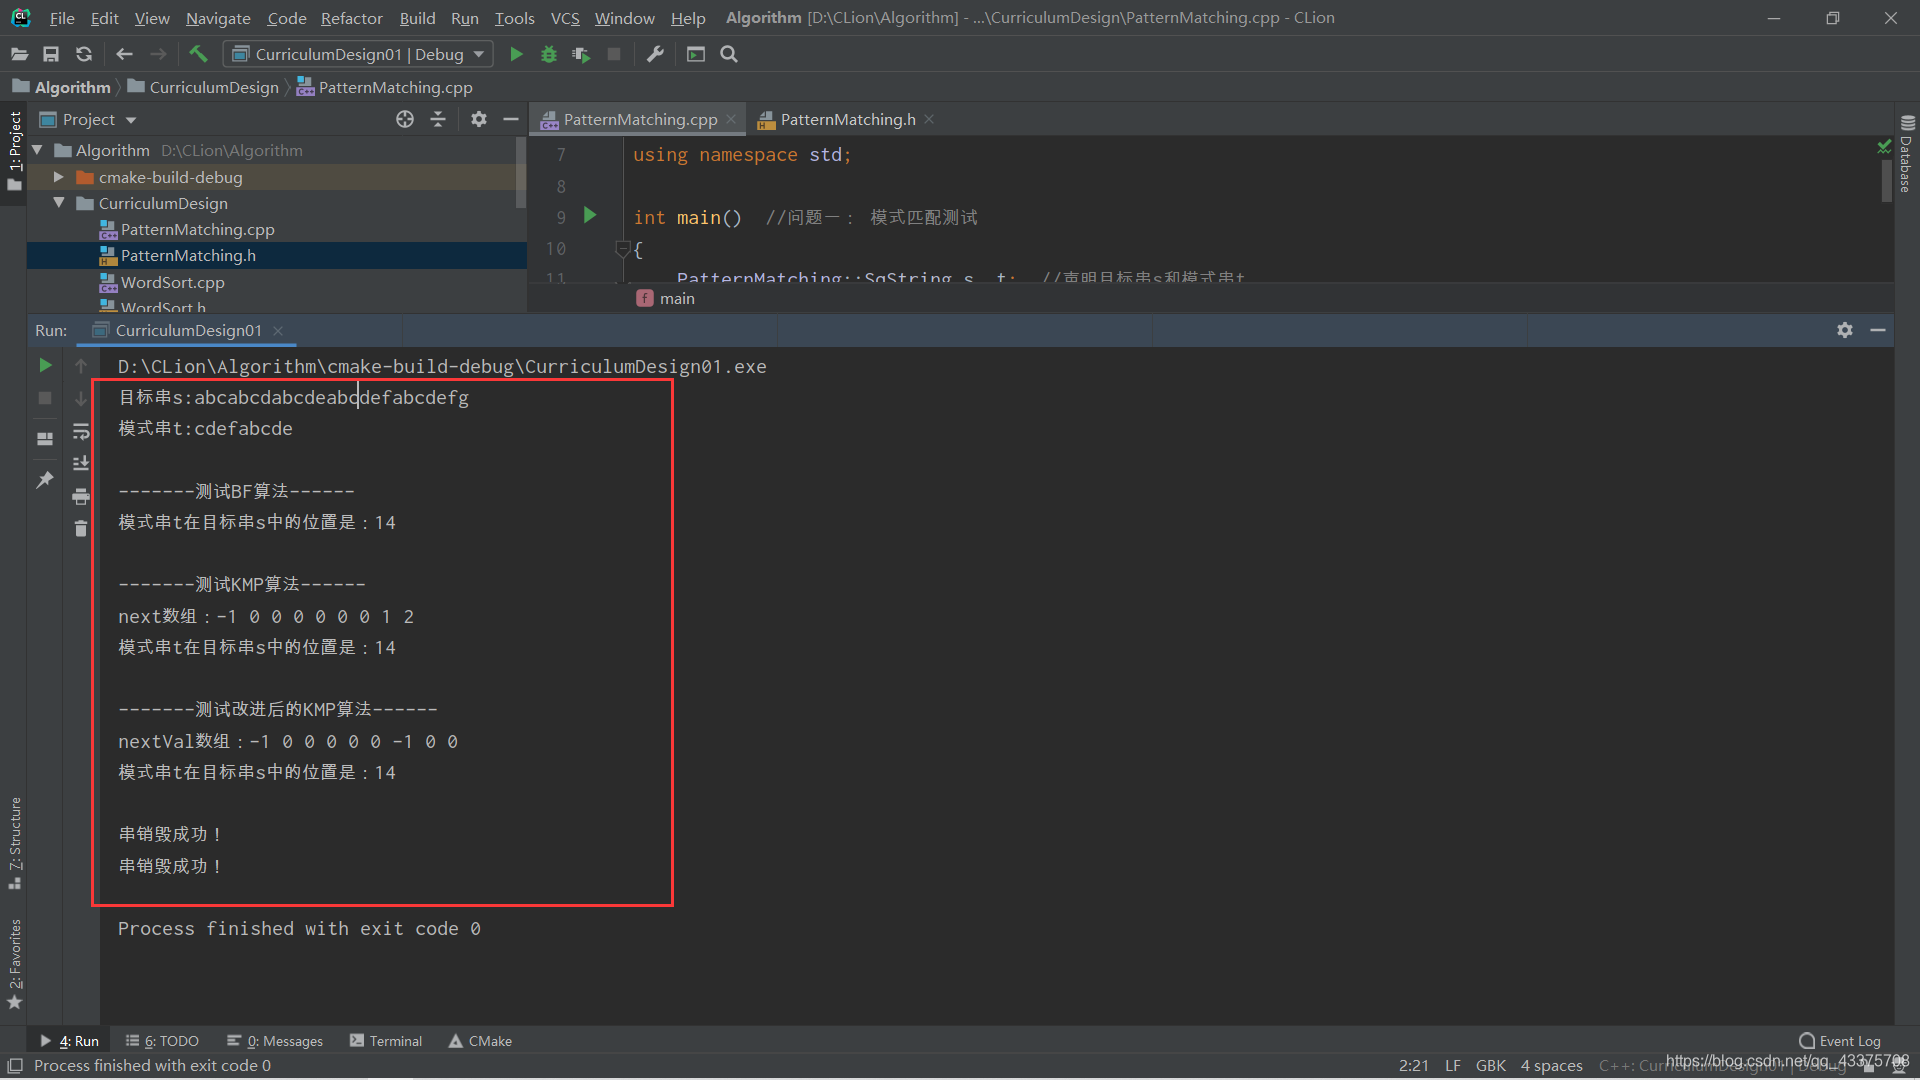This screenshot has width=1920, height=1080.
Task: Click the Search Everywhere magnifier icon
Action: pyautogui.click(x=729, y=54)
